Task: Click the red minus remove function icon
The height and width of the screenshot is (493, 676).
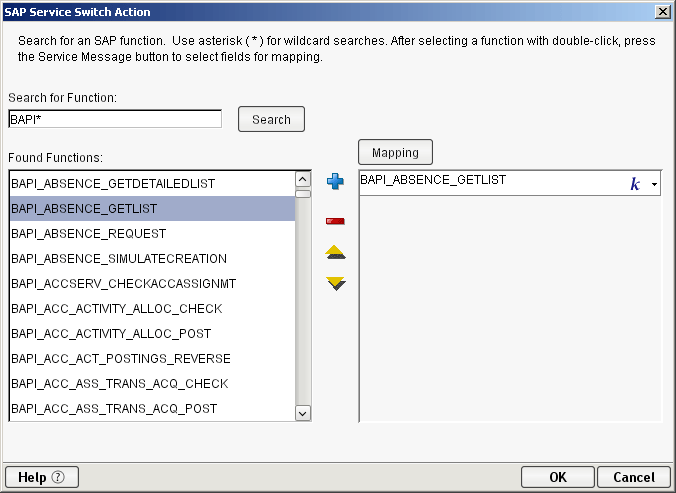Action: 335,221
